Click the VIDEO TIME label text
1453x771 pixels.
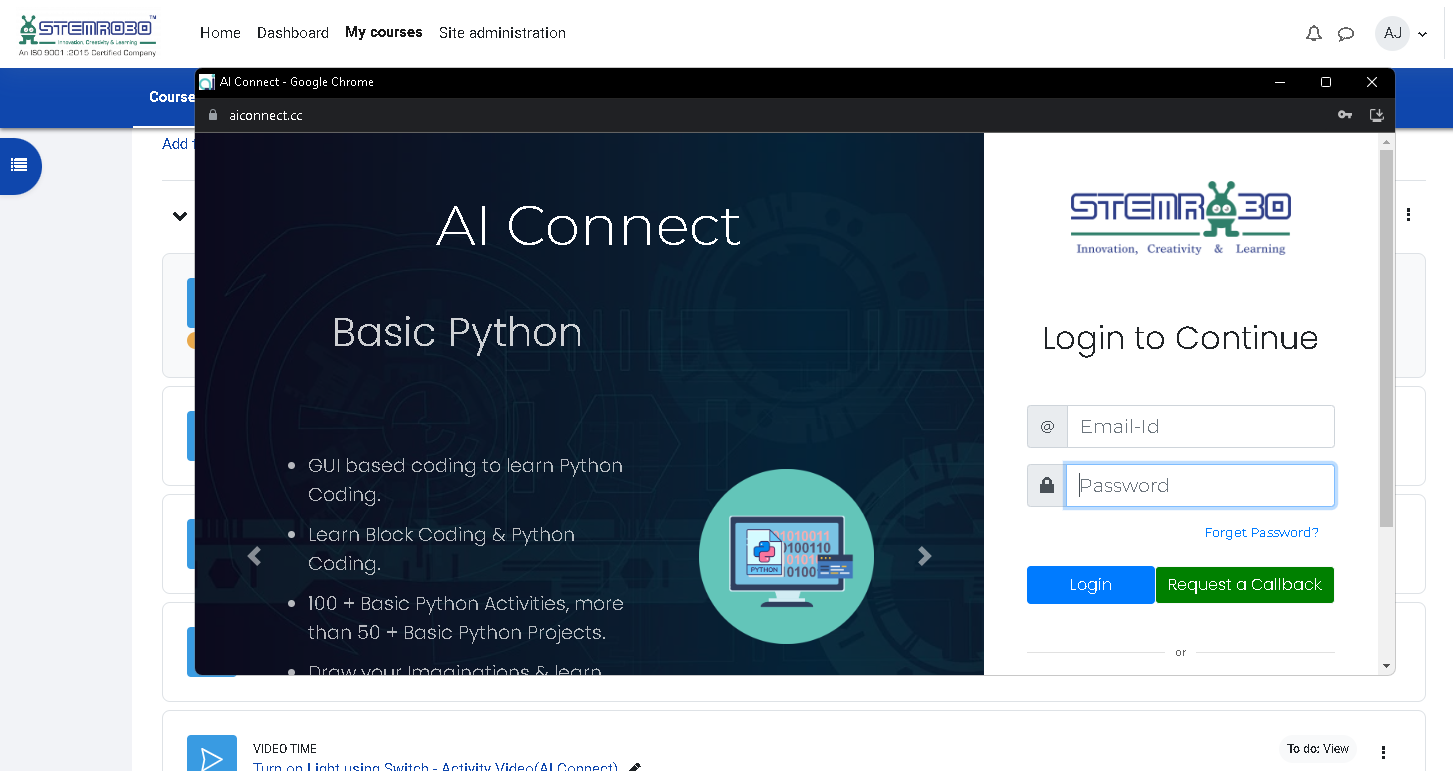point(285,748)
